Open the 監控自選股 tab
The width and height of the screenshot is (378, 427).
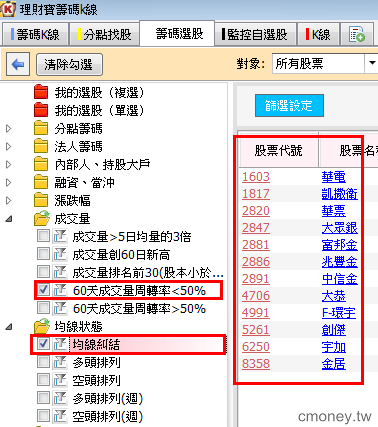click(x=255, y=34)
